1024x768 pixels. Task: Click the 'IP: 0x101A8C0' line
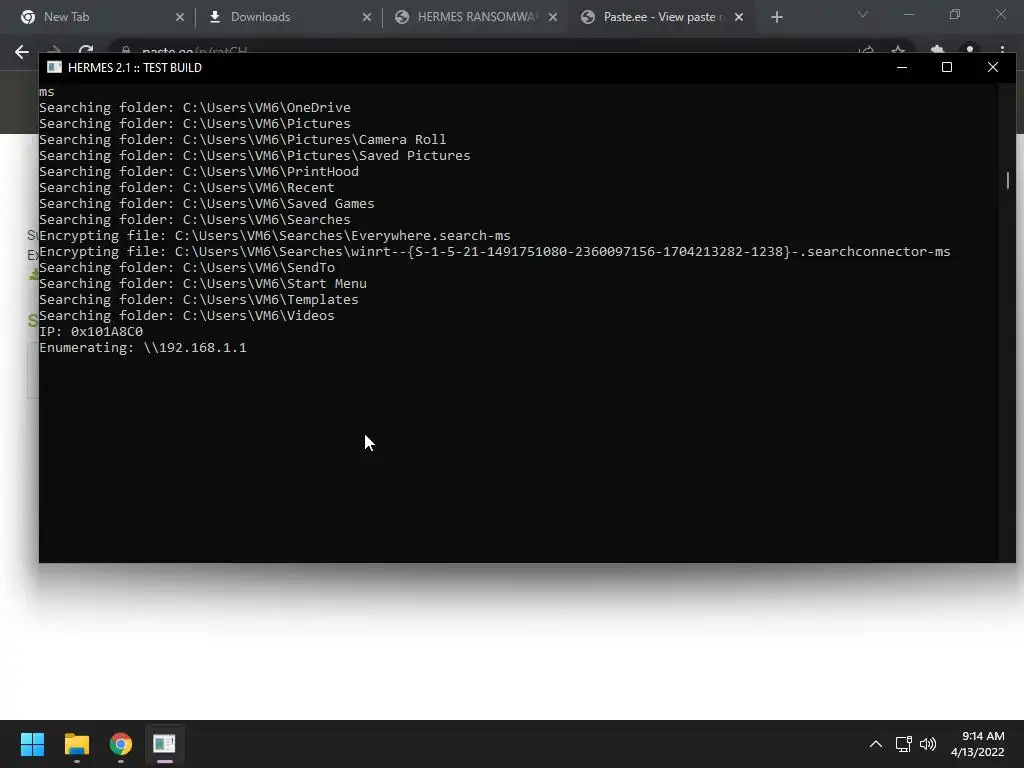coord(91,332)
